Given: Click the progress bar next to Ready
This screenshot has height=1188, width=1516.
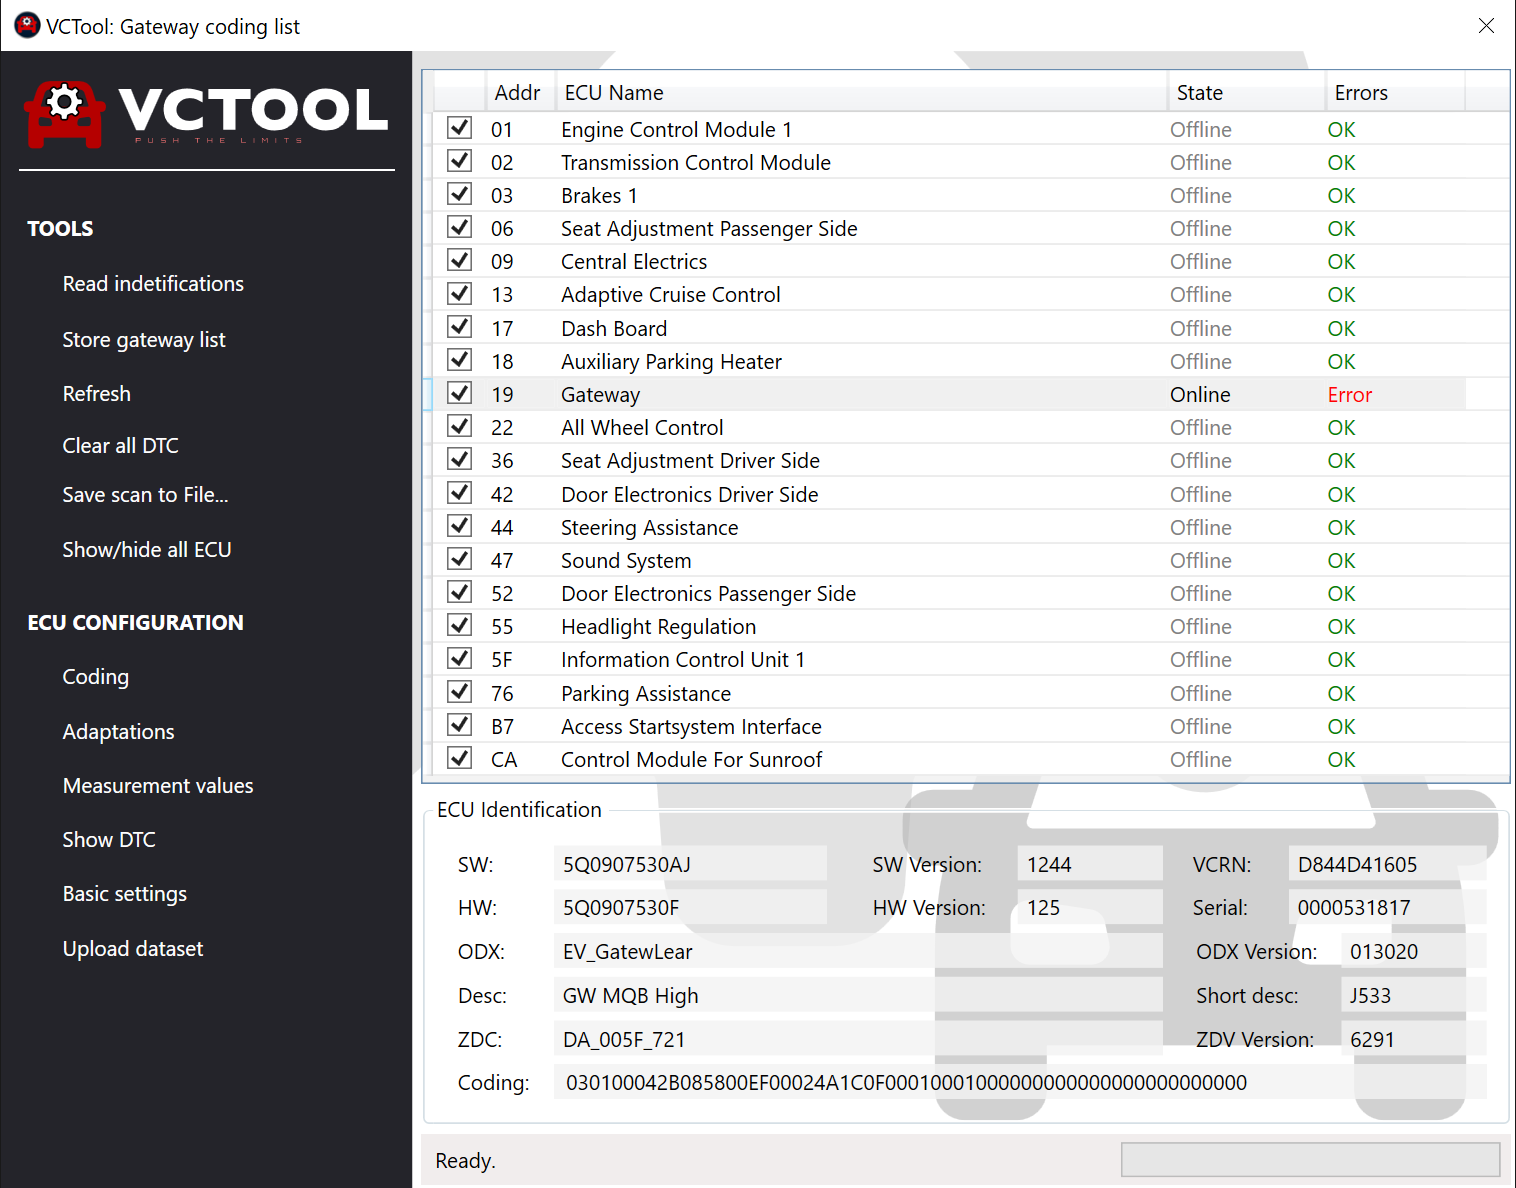Looking at the screenshot, I should 1310,1160.
